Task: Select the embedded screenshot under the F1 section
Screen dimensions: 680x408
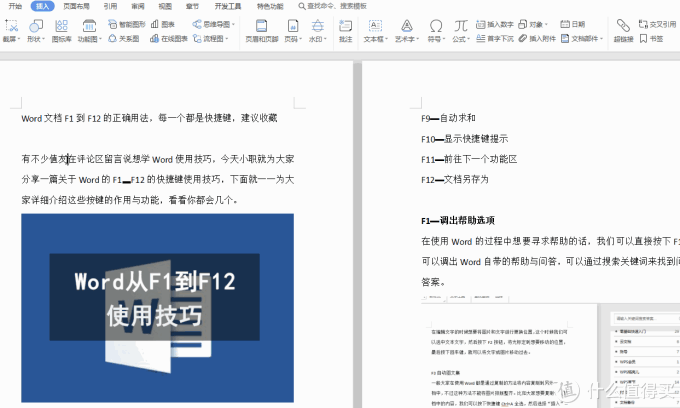Action: (550, 353)
